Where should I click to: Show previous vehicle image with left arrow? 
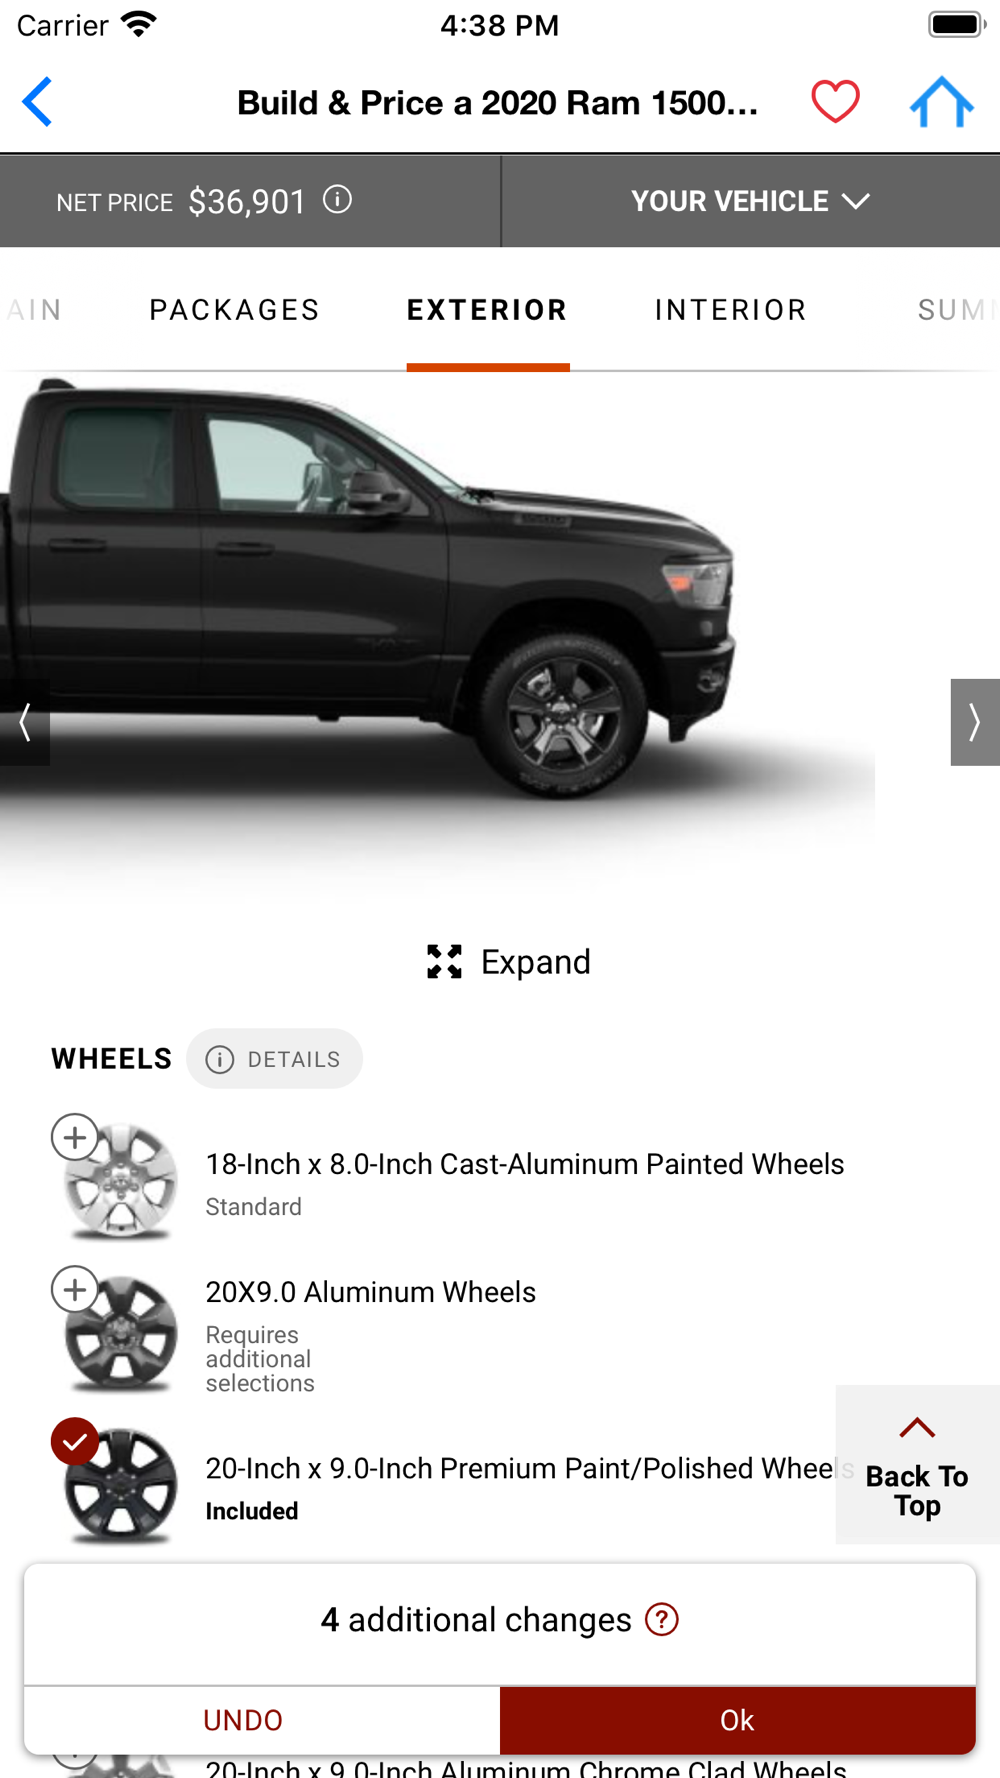click(25, 722)
